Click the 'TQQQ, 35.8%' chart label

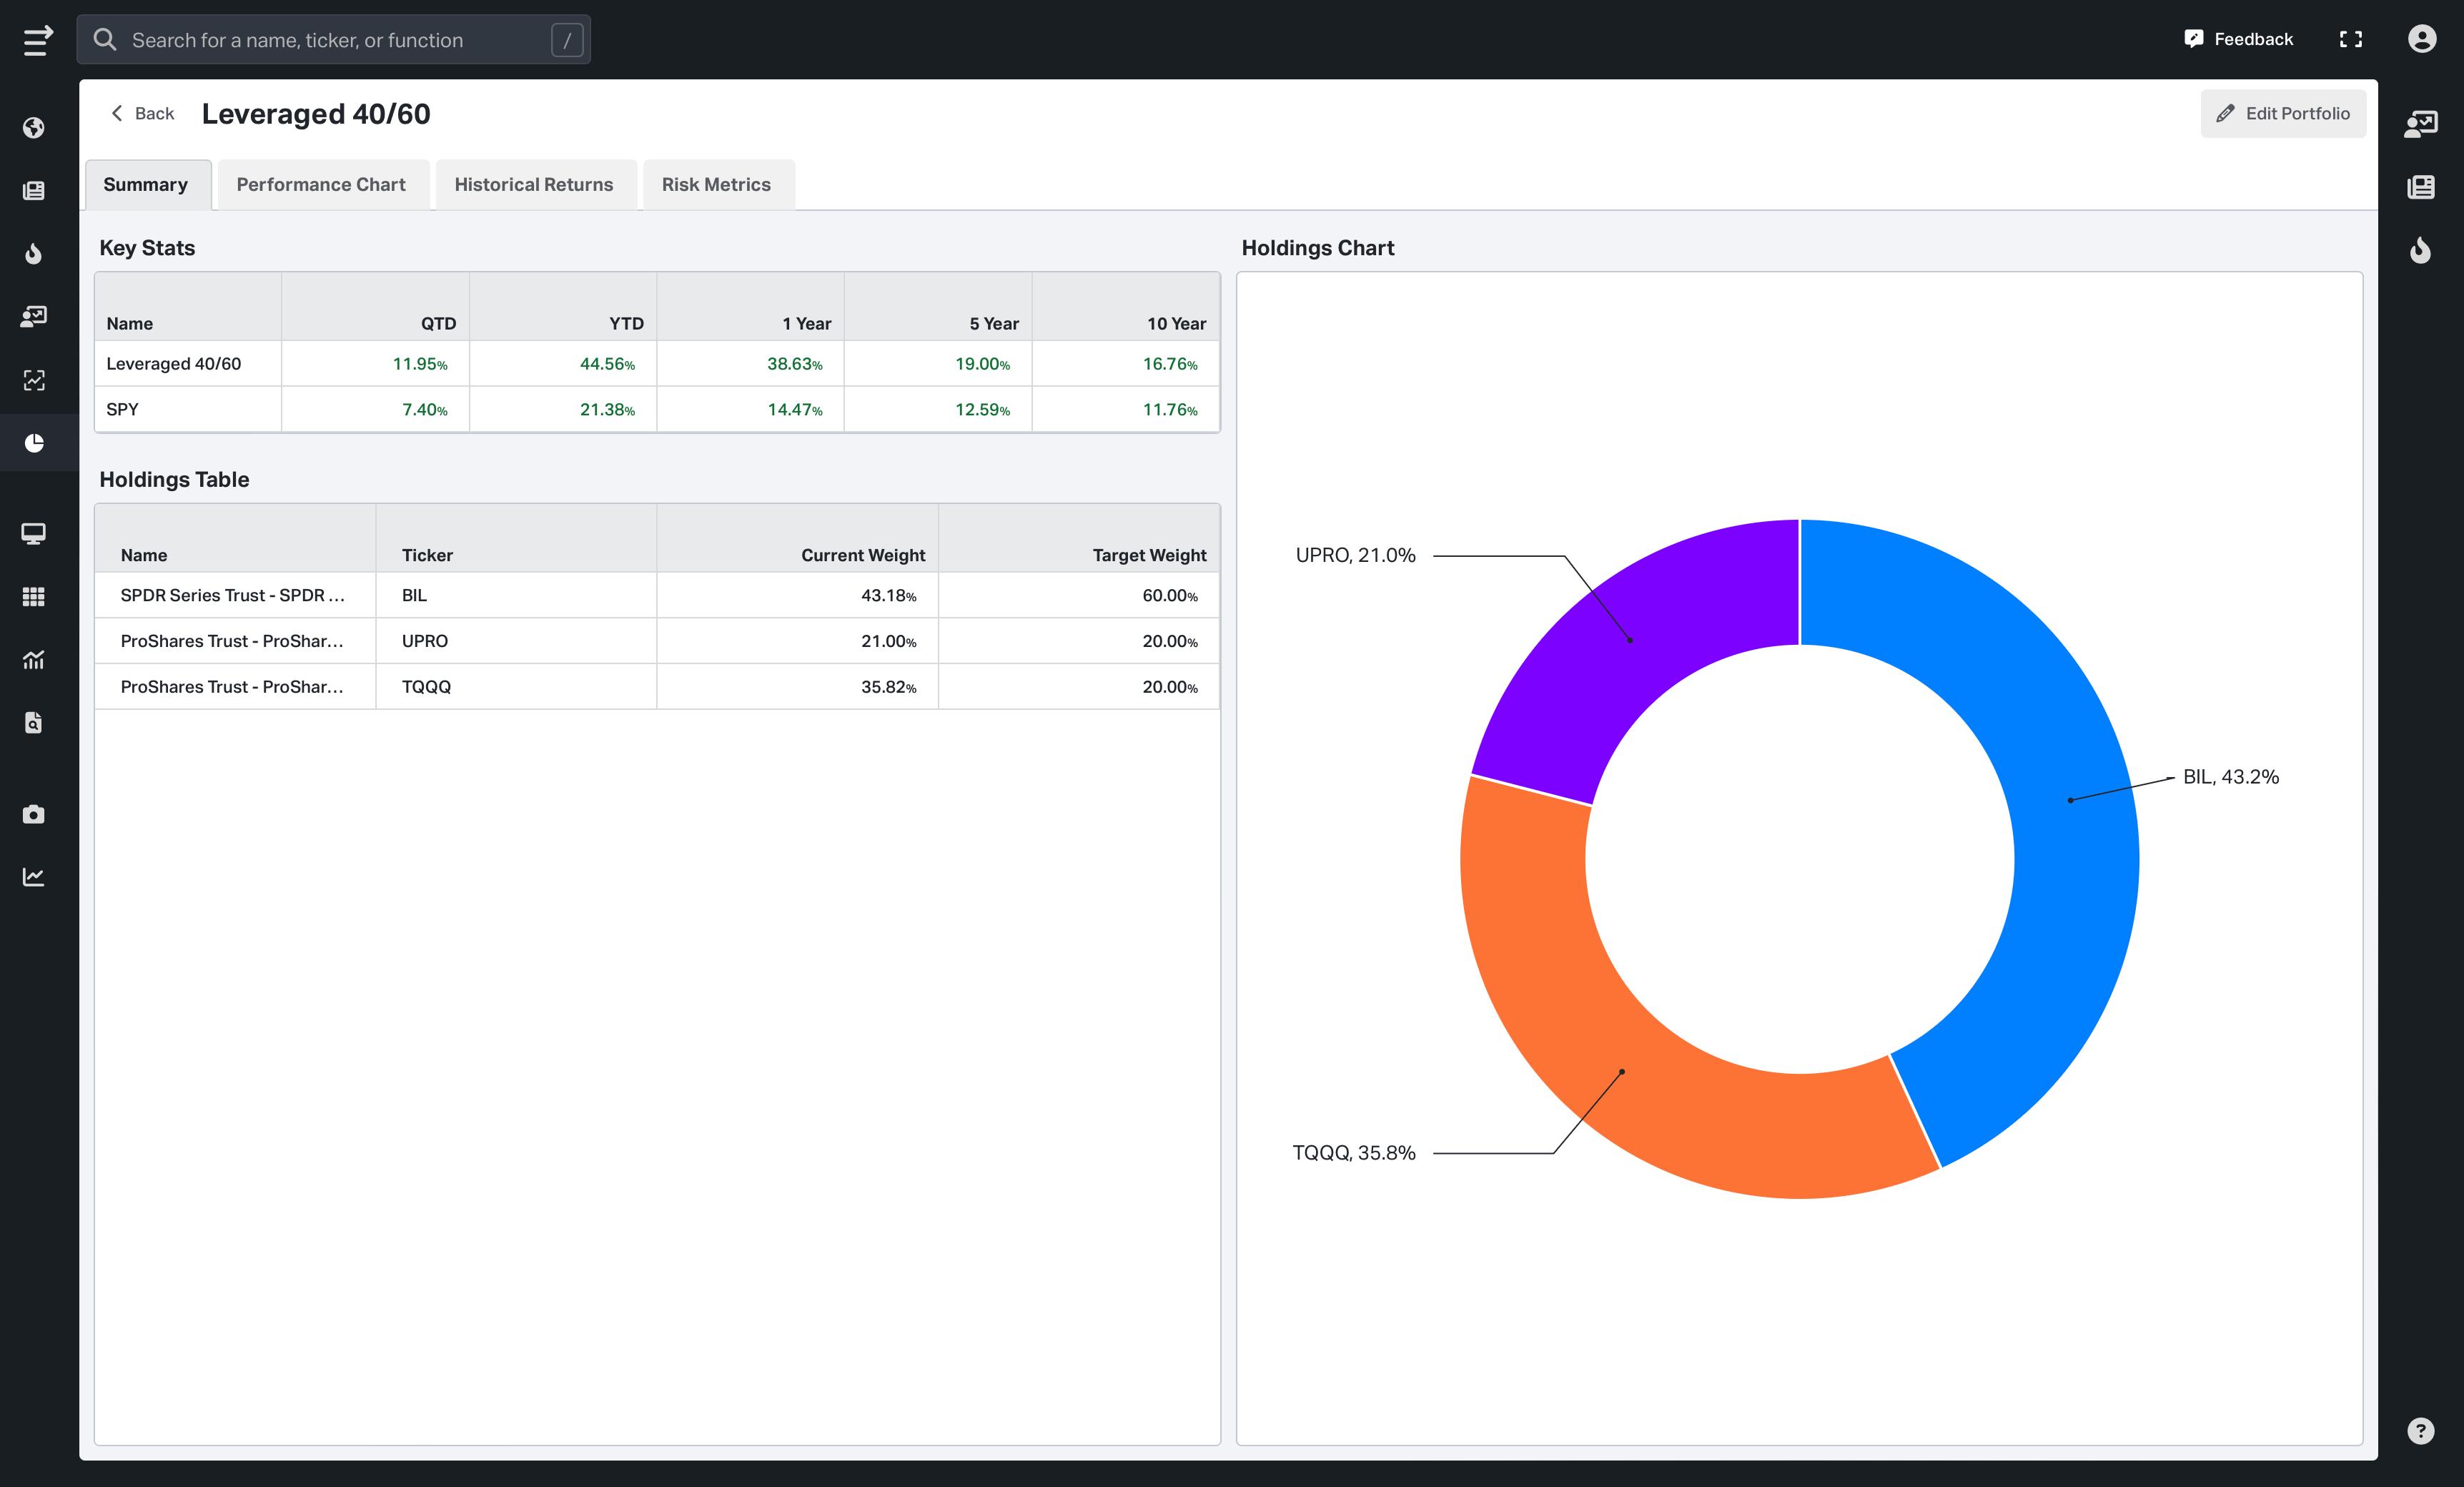(x=1354, y=1153)
